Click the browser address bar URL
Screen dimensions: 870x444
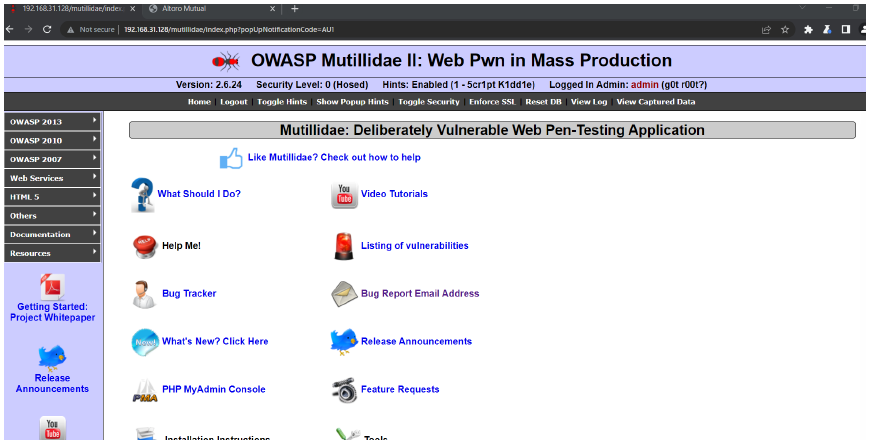229,29
